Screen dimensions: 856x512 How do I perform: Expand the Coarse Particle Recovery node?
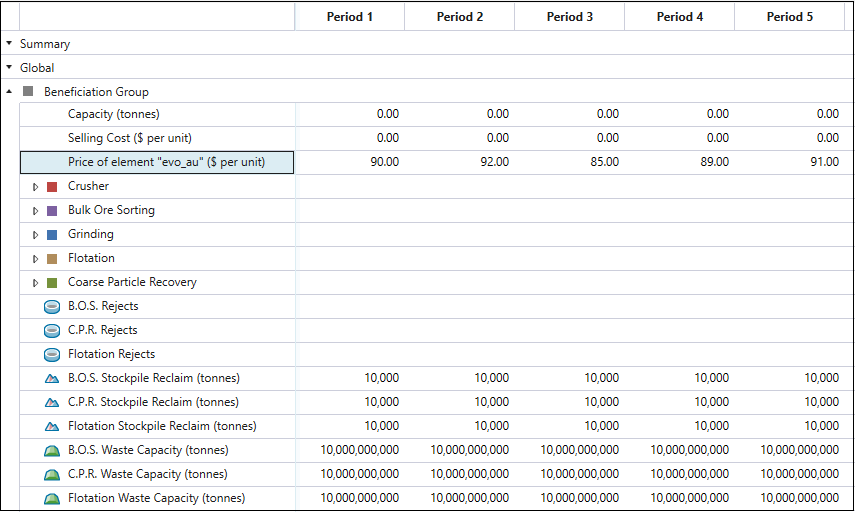coord(35,283)
